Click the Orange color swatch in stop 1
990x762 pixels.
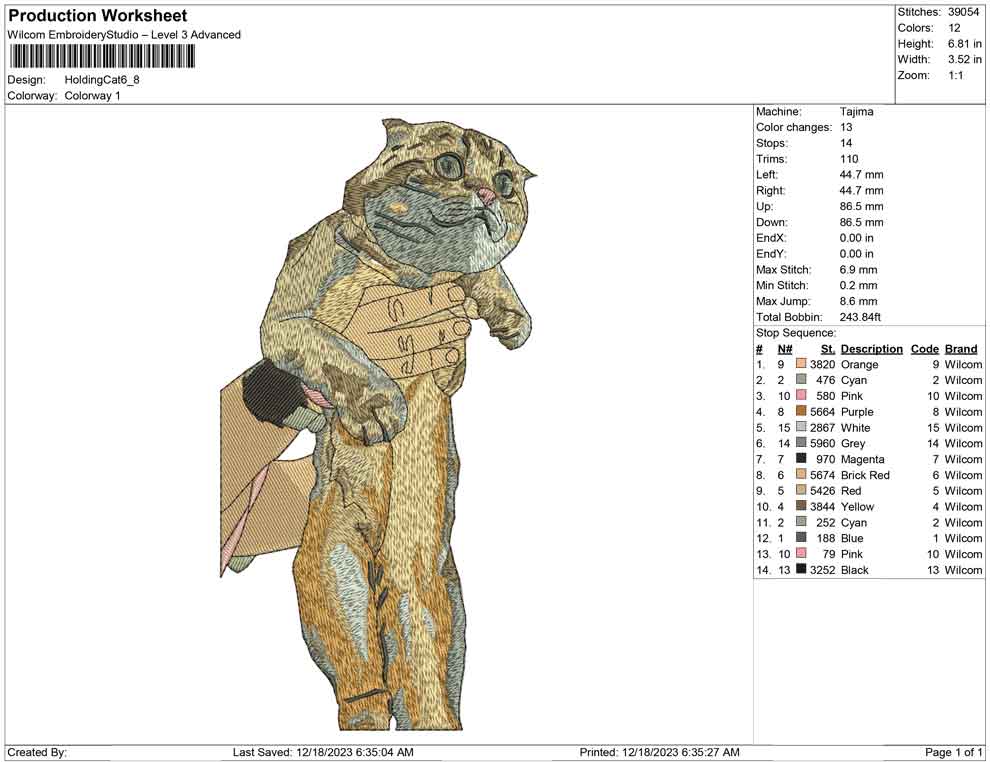point(801,364)
